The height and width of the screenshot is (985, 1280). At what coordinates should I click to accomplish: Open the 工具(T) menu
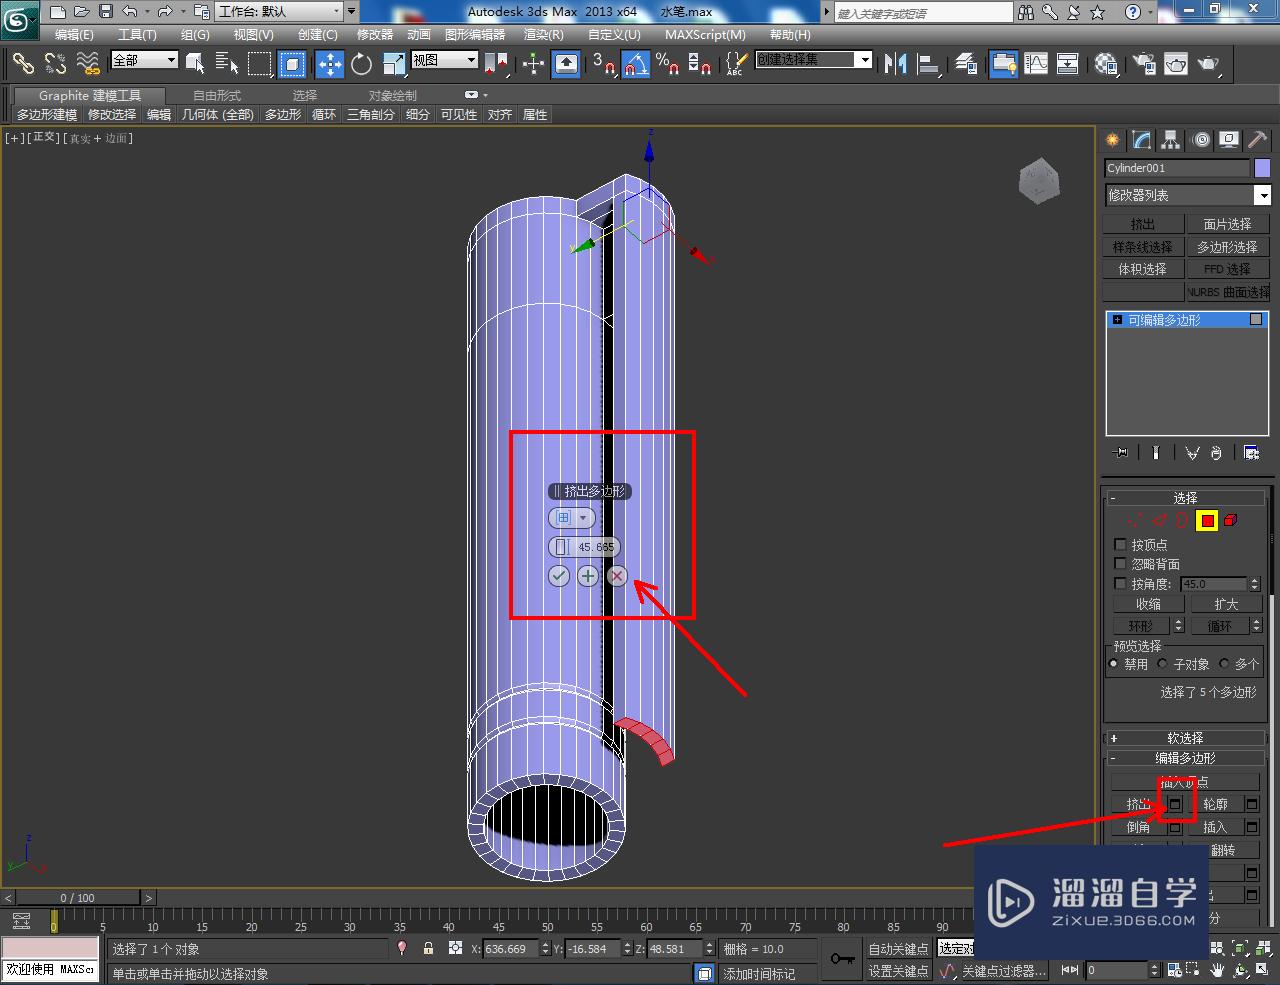coord(137,35)
